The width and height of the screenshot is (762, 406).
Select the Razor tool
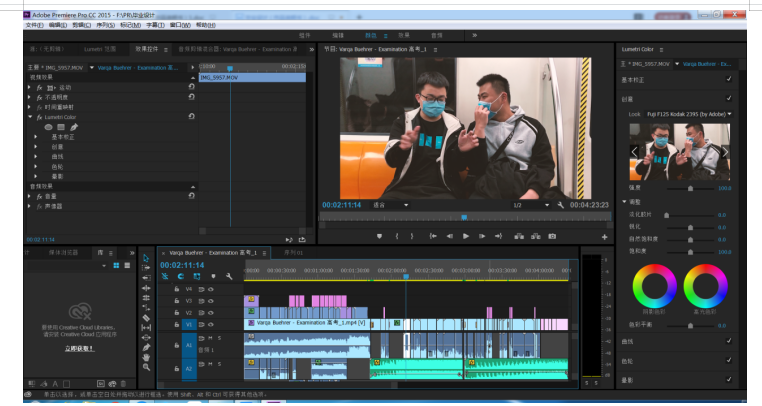point(146,318)
